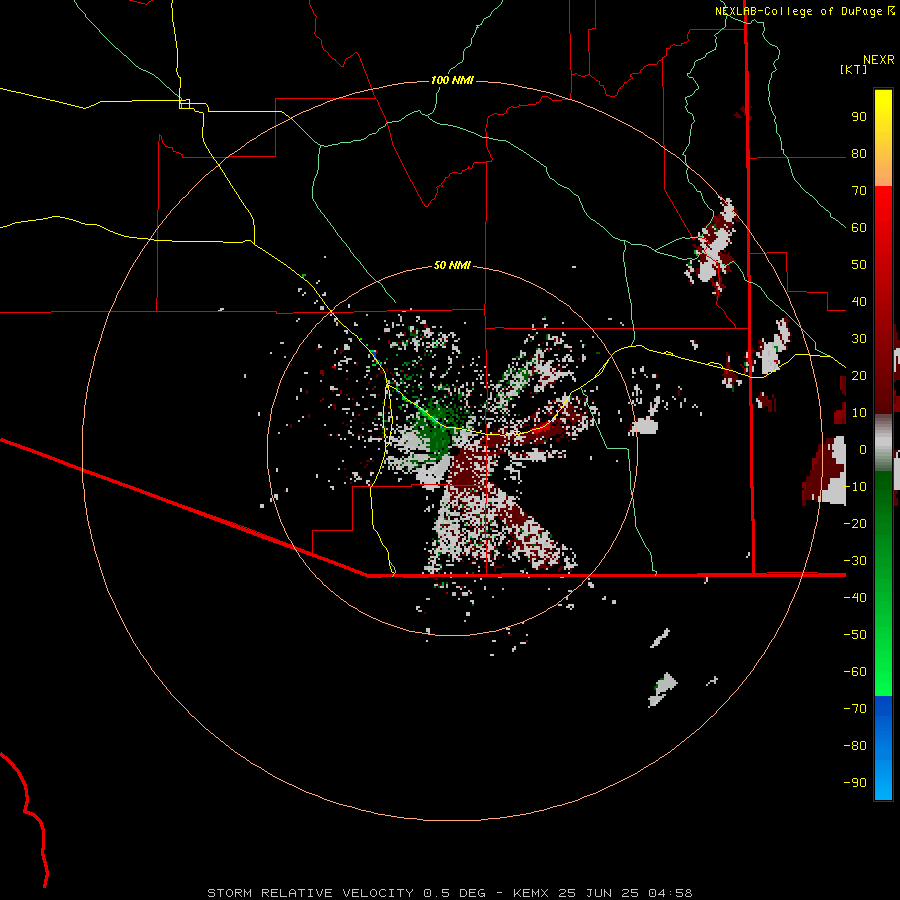Select the positive 20 scale label
This screenshot has height=900, width=900.
[859, 375]
